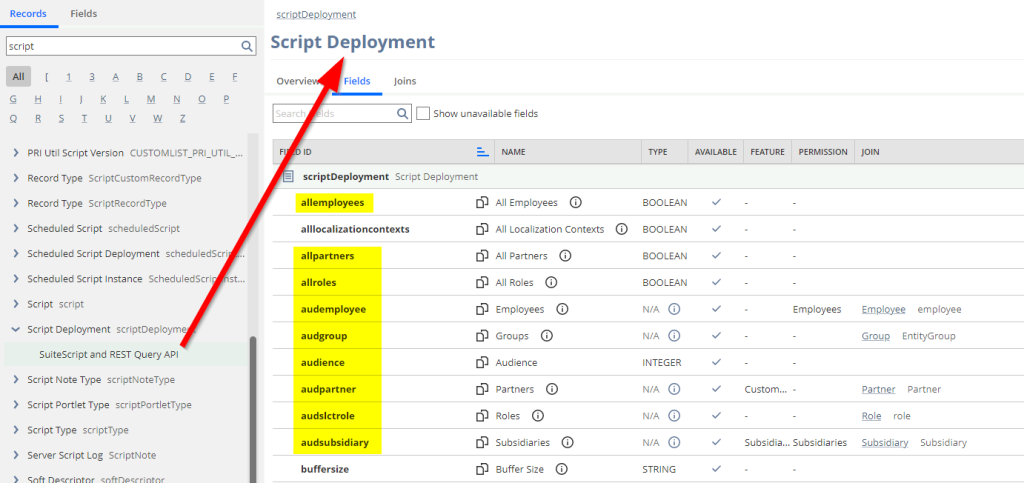Enable Show unavailable fields checkbox

pos(423,114)
